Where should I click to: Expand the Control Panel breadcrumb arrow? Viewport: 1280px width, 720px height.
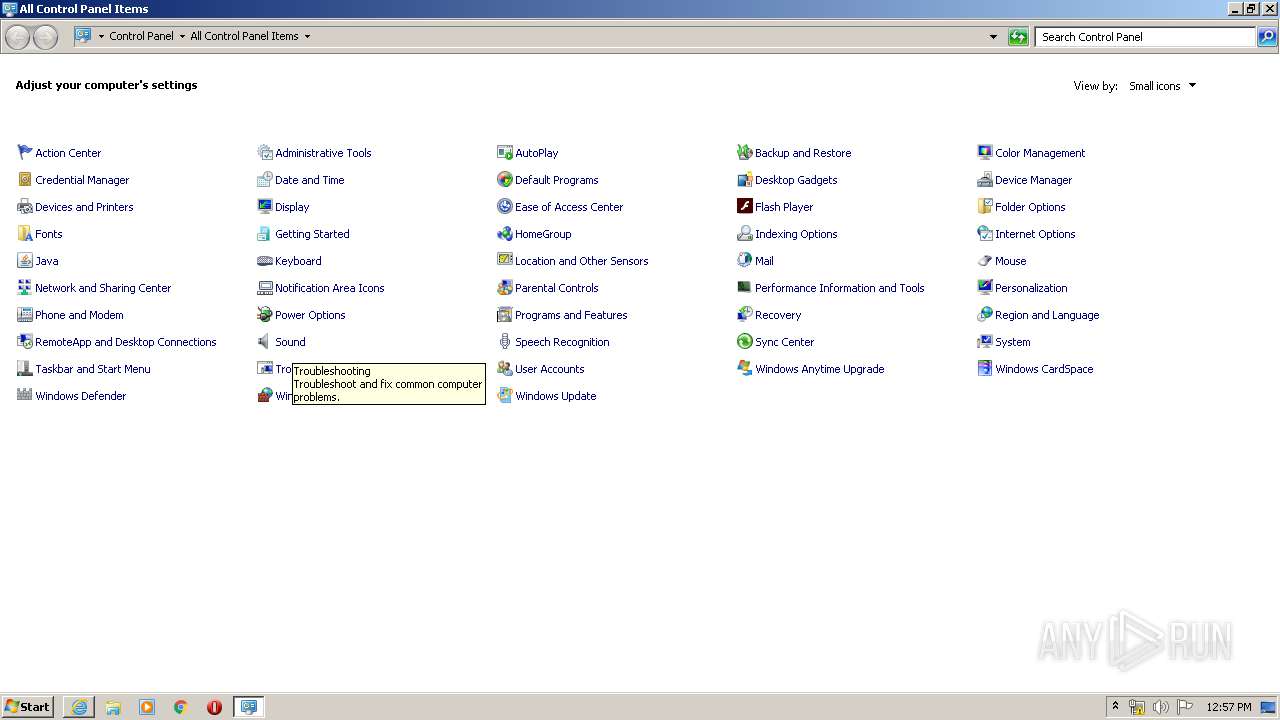tap(182, 37)
